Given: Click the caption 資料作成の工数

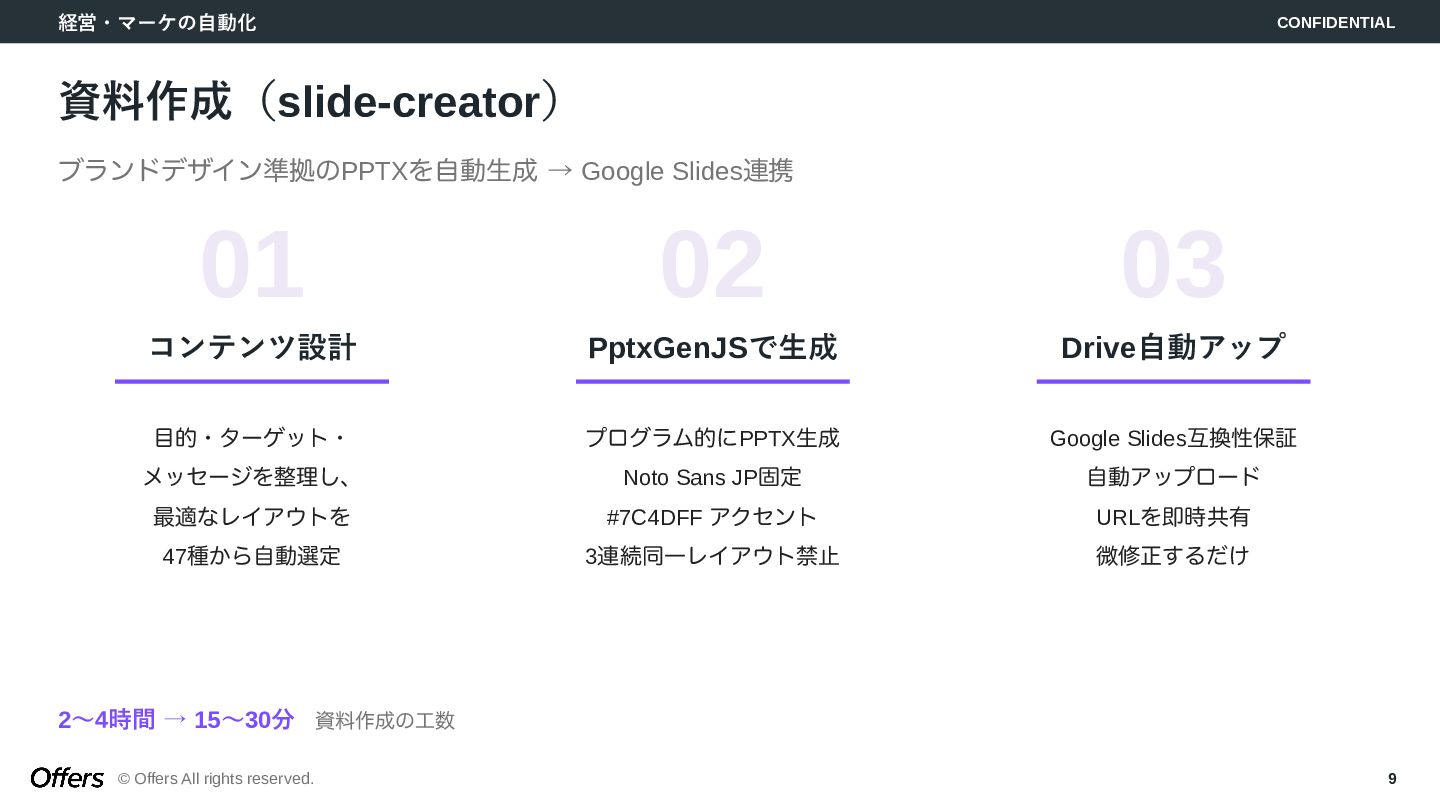Looking at the screenshot, I should (385, 720).
